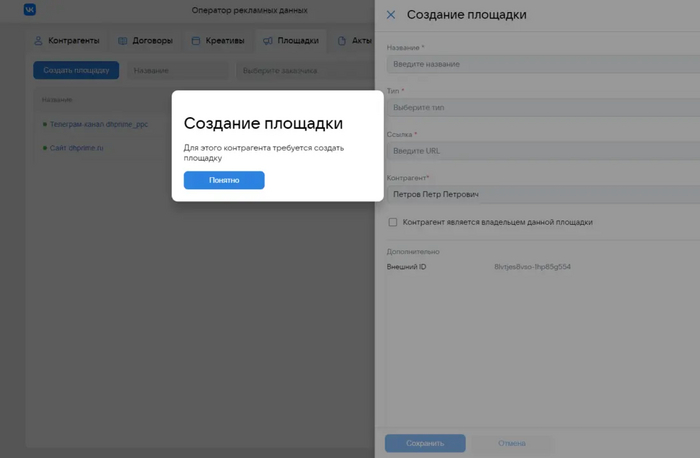Close the Создание площадки side panel
Viewport: 700px width, 458px height.
click(391, 15)
